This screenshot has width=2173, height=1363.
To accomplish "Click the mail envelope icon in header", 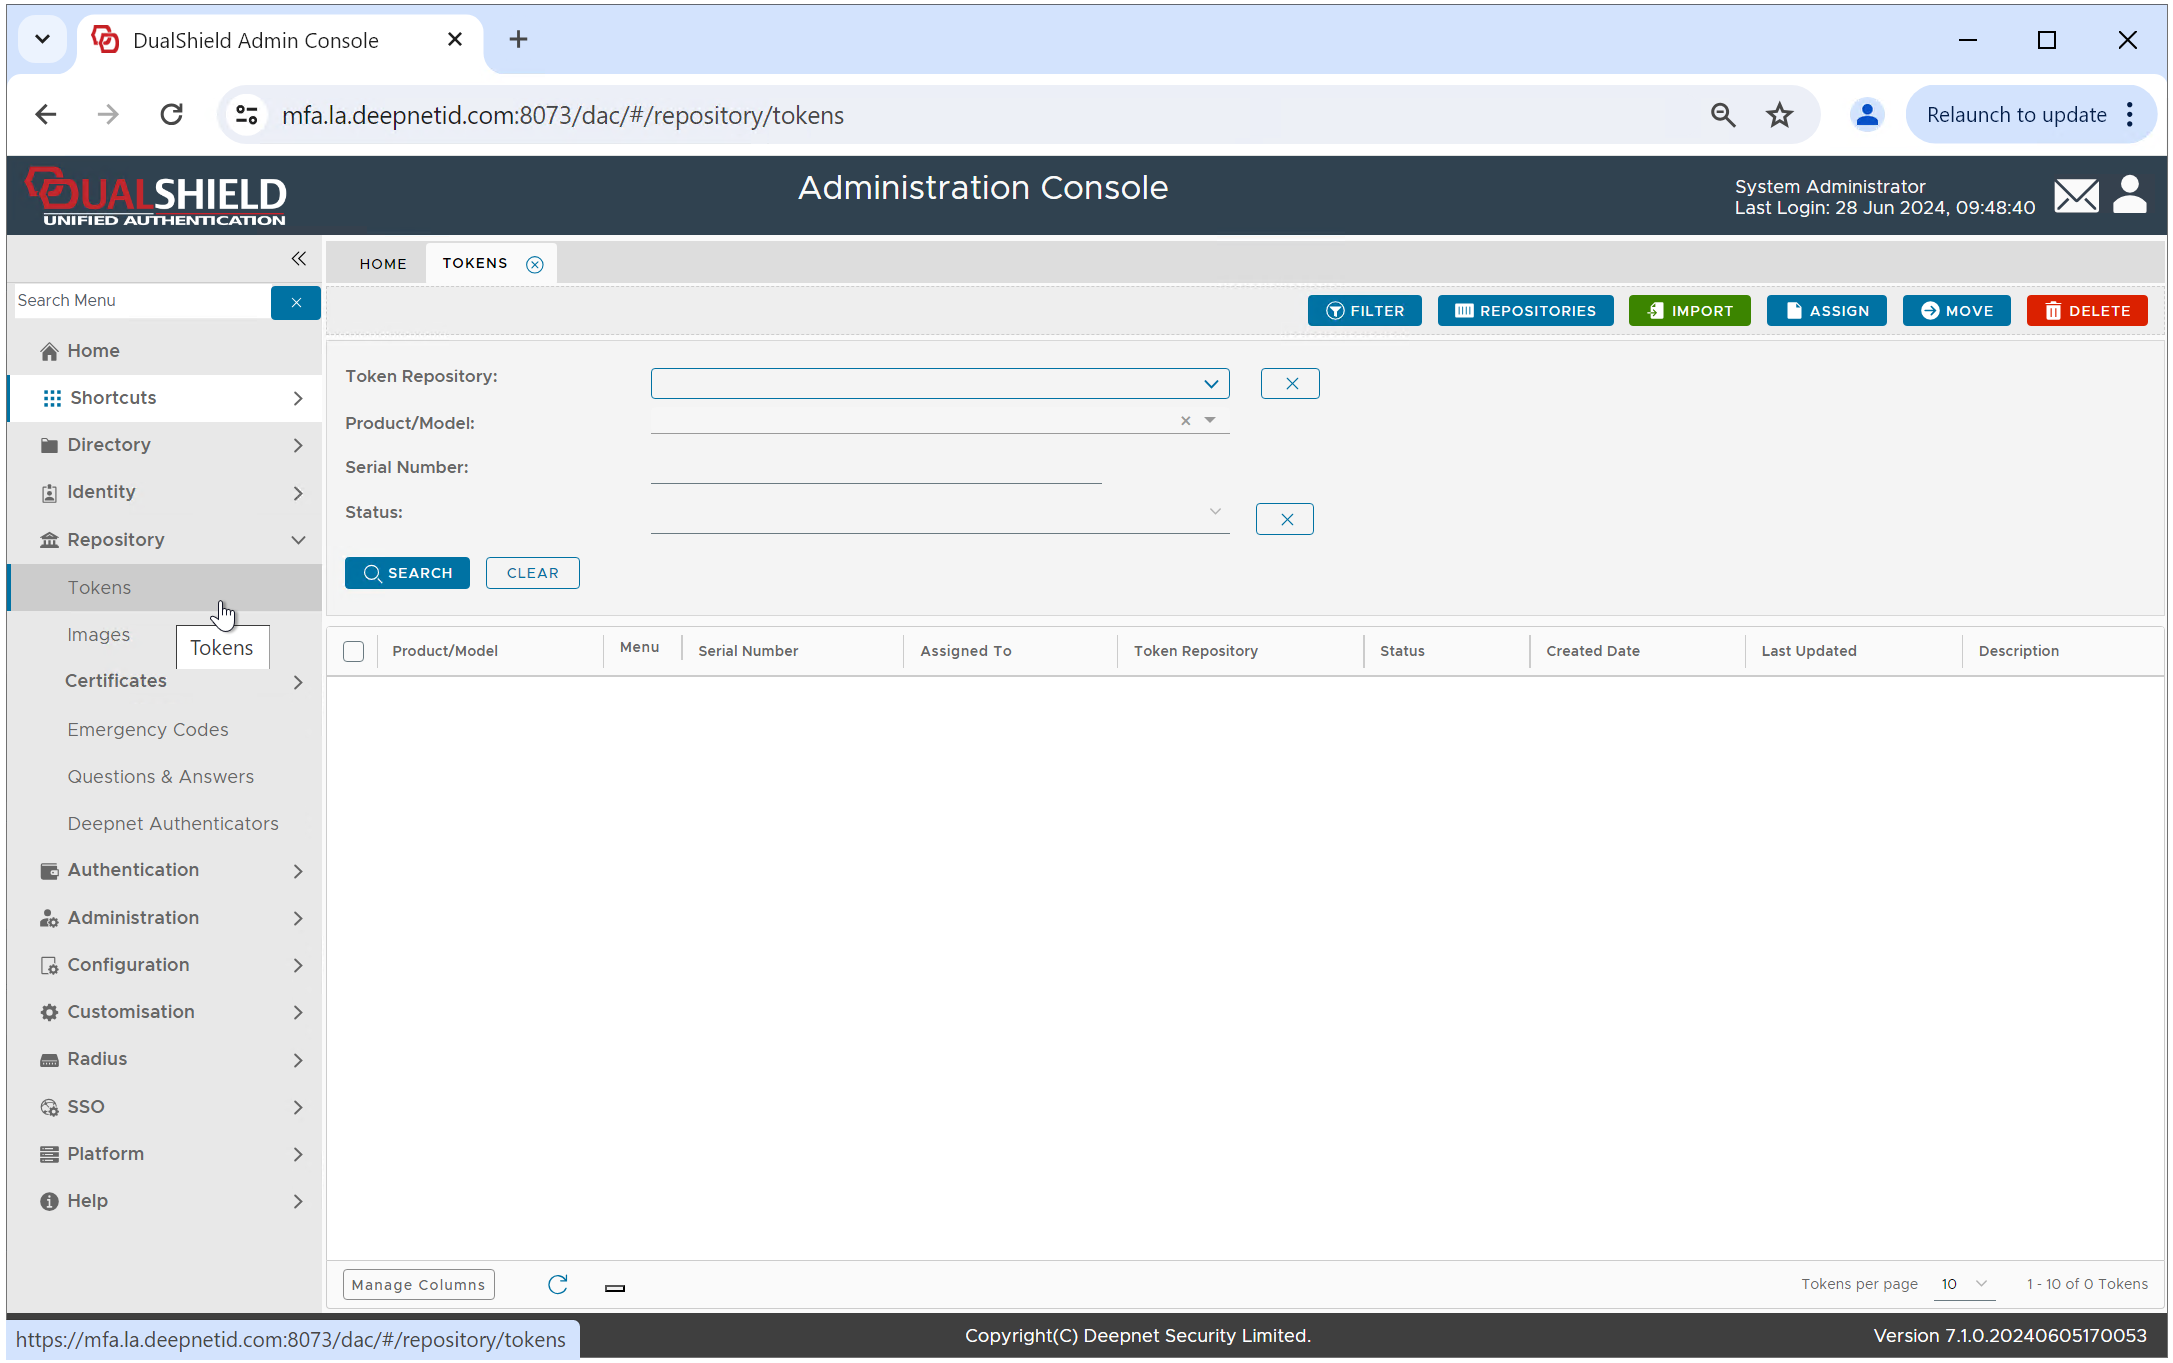I will [2076, 196].
